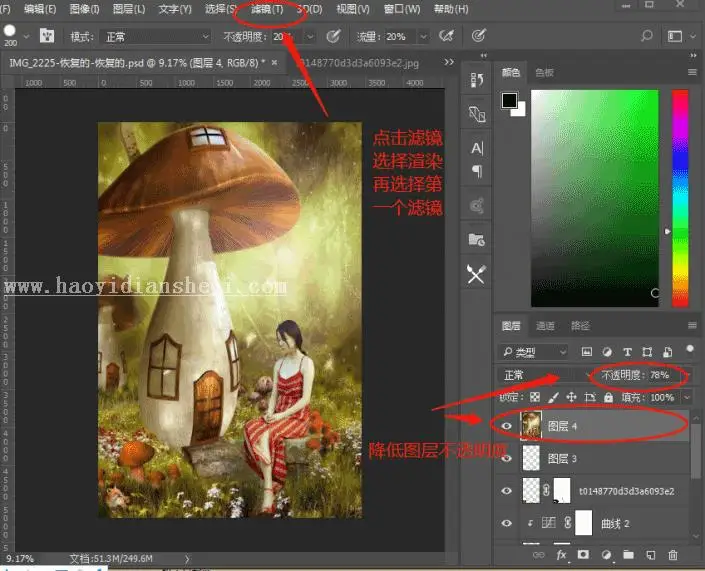
Task: Create a new layer icon
Action: (x=651, y=555)
